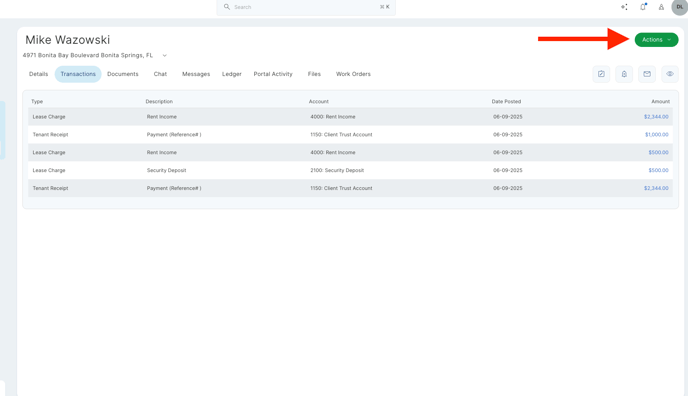Open the DL user avatar menu
Viewport: 688px width, 396px height.
coord(680,7)
